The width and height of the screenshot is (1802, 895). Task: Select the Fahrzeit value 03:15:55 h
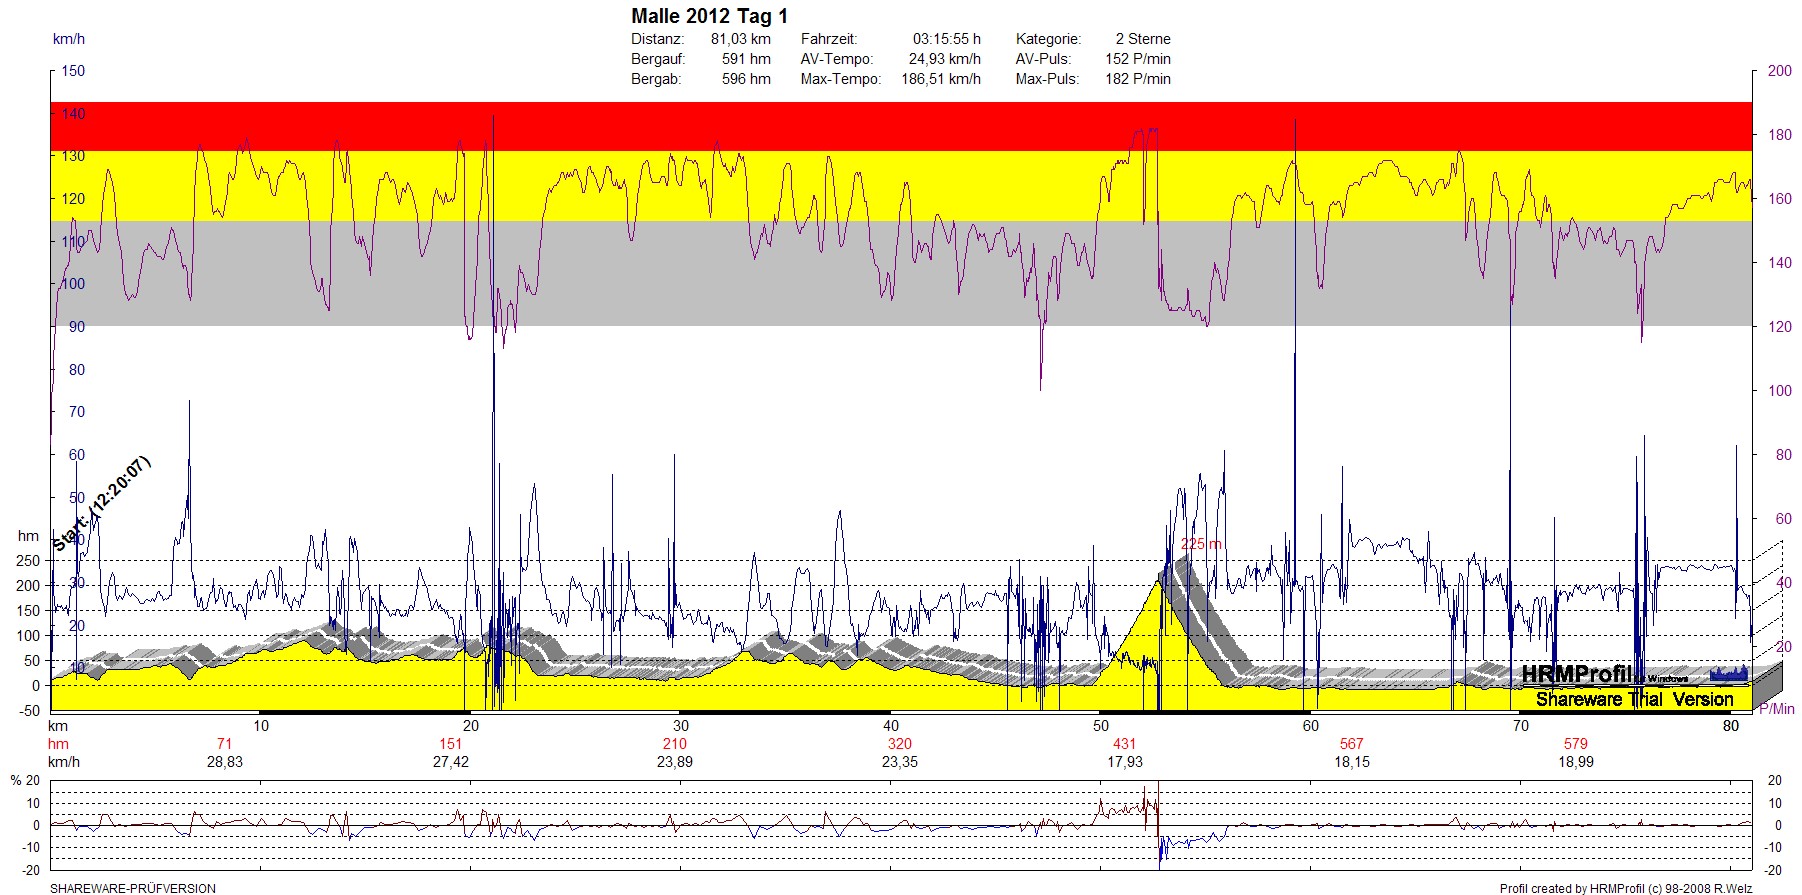coord(946,39)
